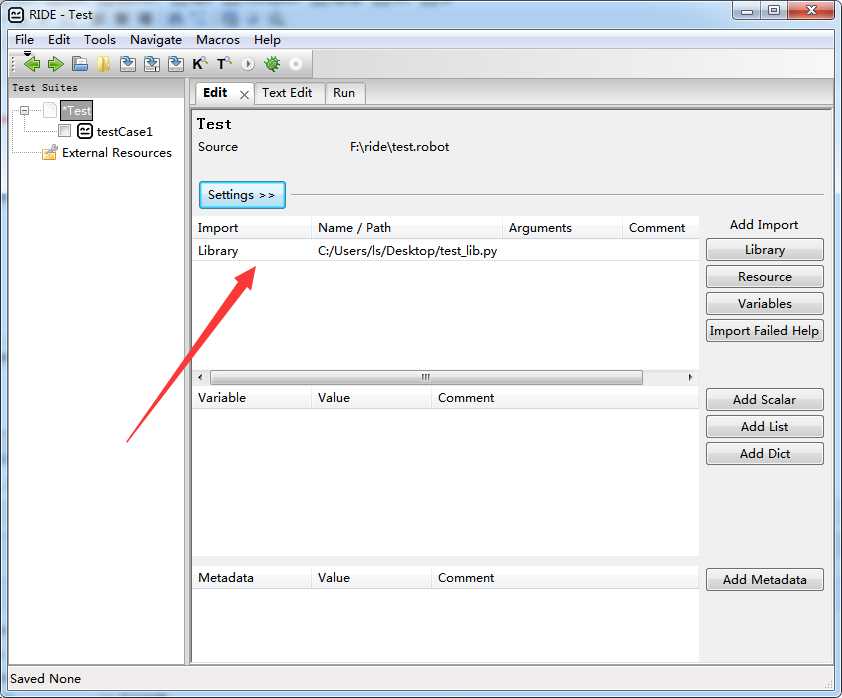Open Search Keywords with K icon
842x698 pixels.
(199, 64)
